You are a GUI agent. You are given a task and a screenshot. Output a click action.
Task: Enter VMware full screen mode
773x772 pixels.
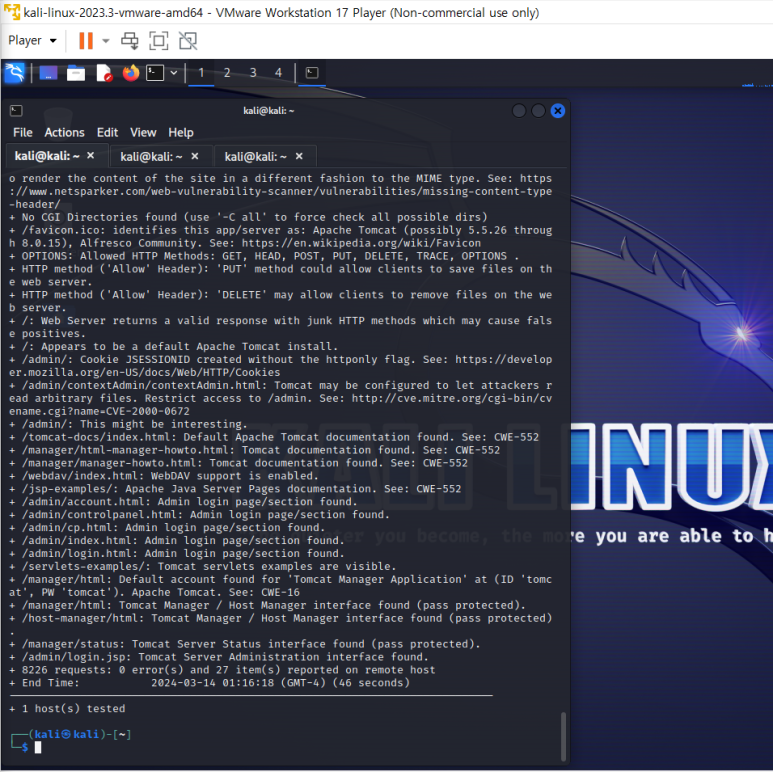pyautogui.click(x=159, y=41)
